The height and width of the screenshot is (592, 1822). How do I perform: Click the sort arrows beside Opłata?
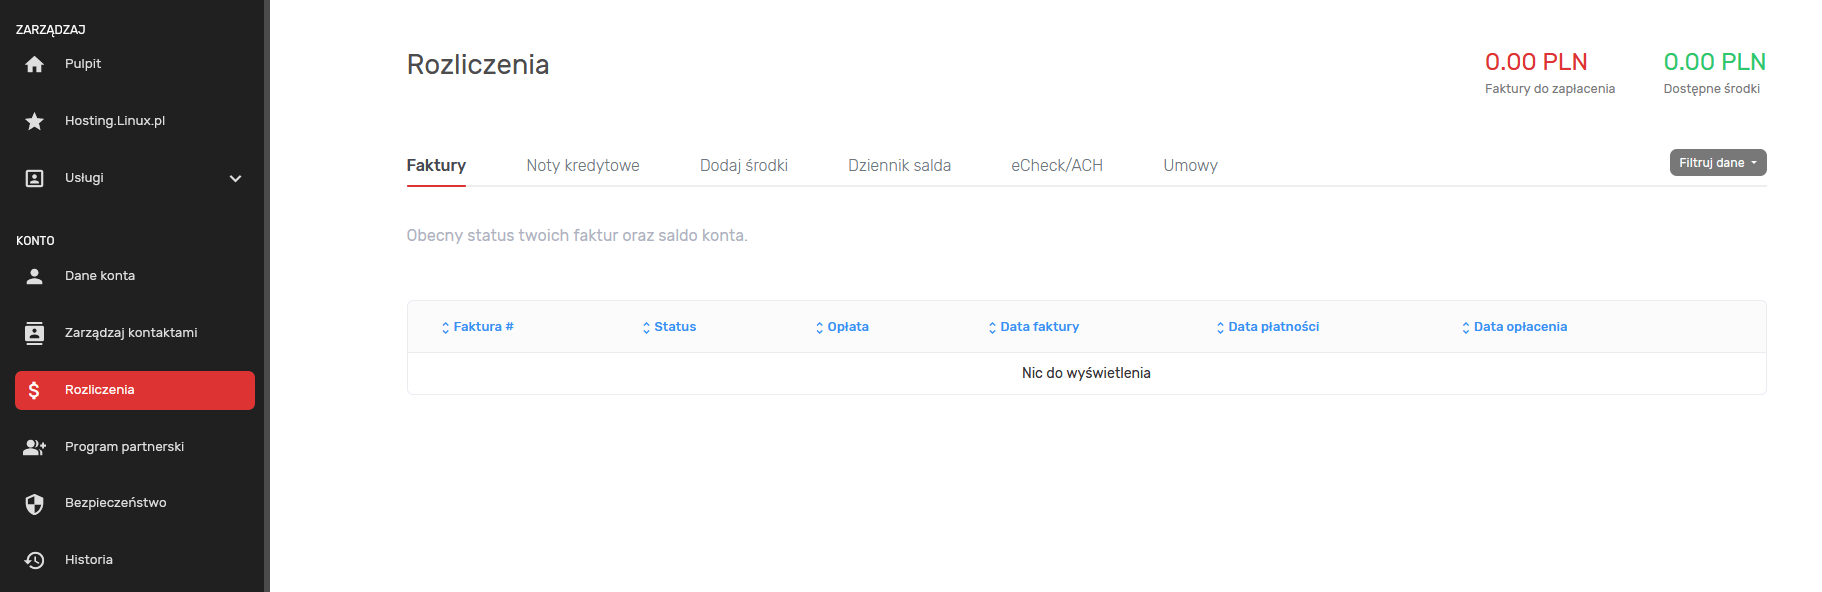click(x=820, y=328)
